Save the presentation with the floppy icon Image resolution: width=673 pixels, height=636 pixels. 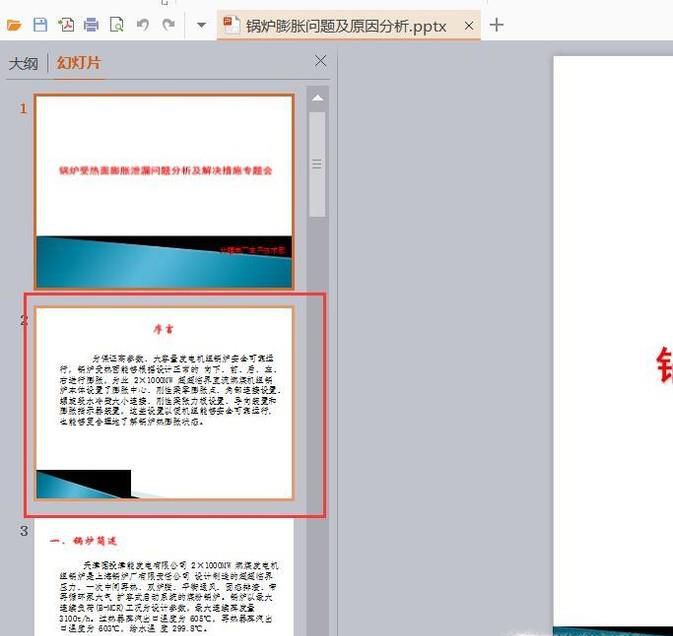[x=40, y=25]
